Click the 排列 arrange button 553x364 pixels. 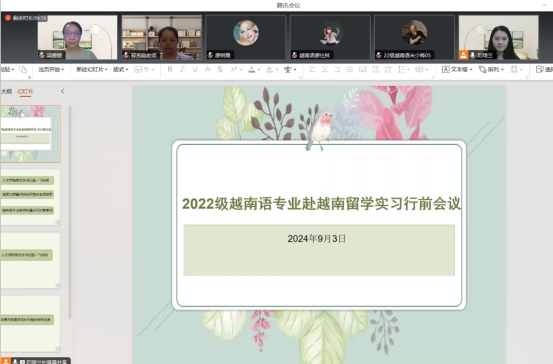[491, 69]
